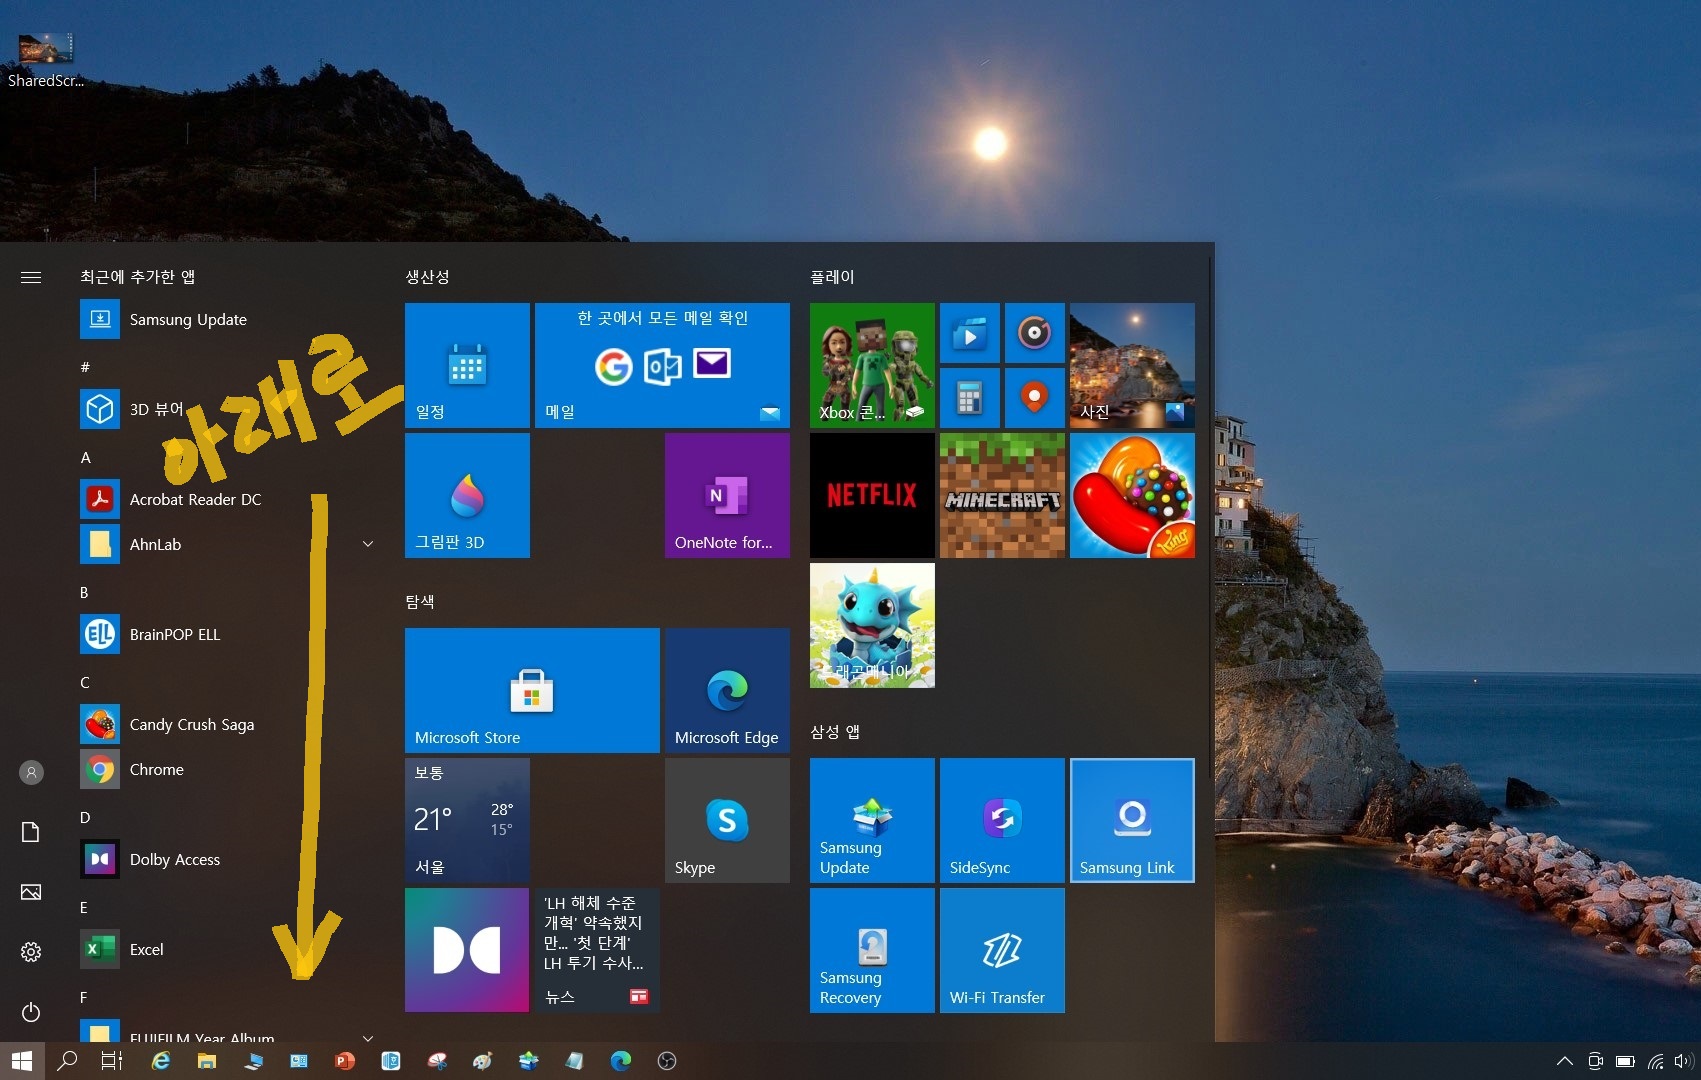1701x1080 pixels.
Task: Open the Photos (사진) tile
Action: tap(1132, 365)
